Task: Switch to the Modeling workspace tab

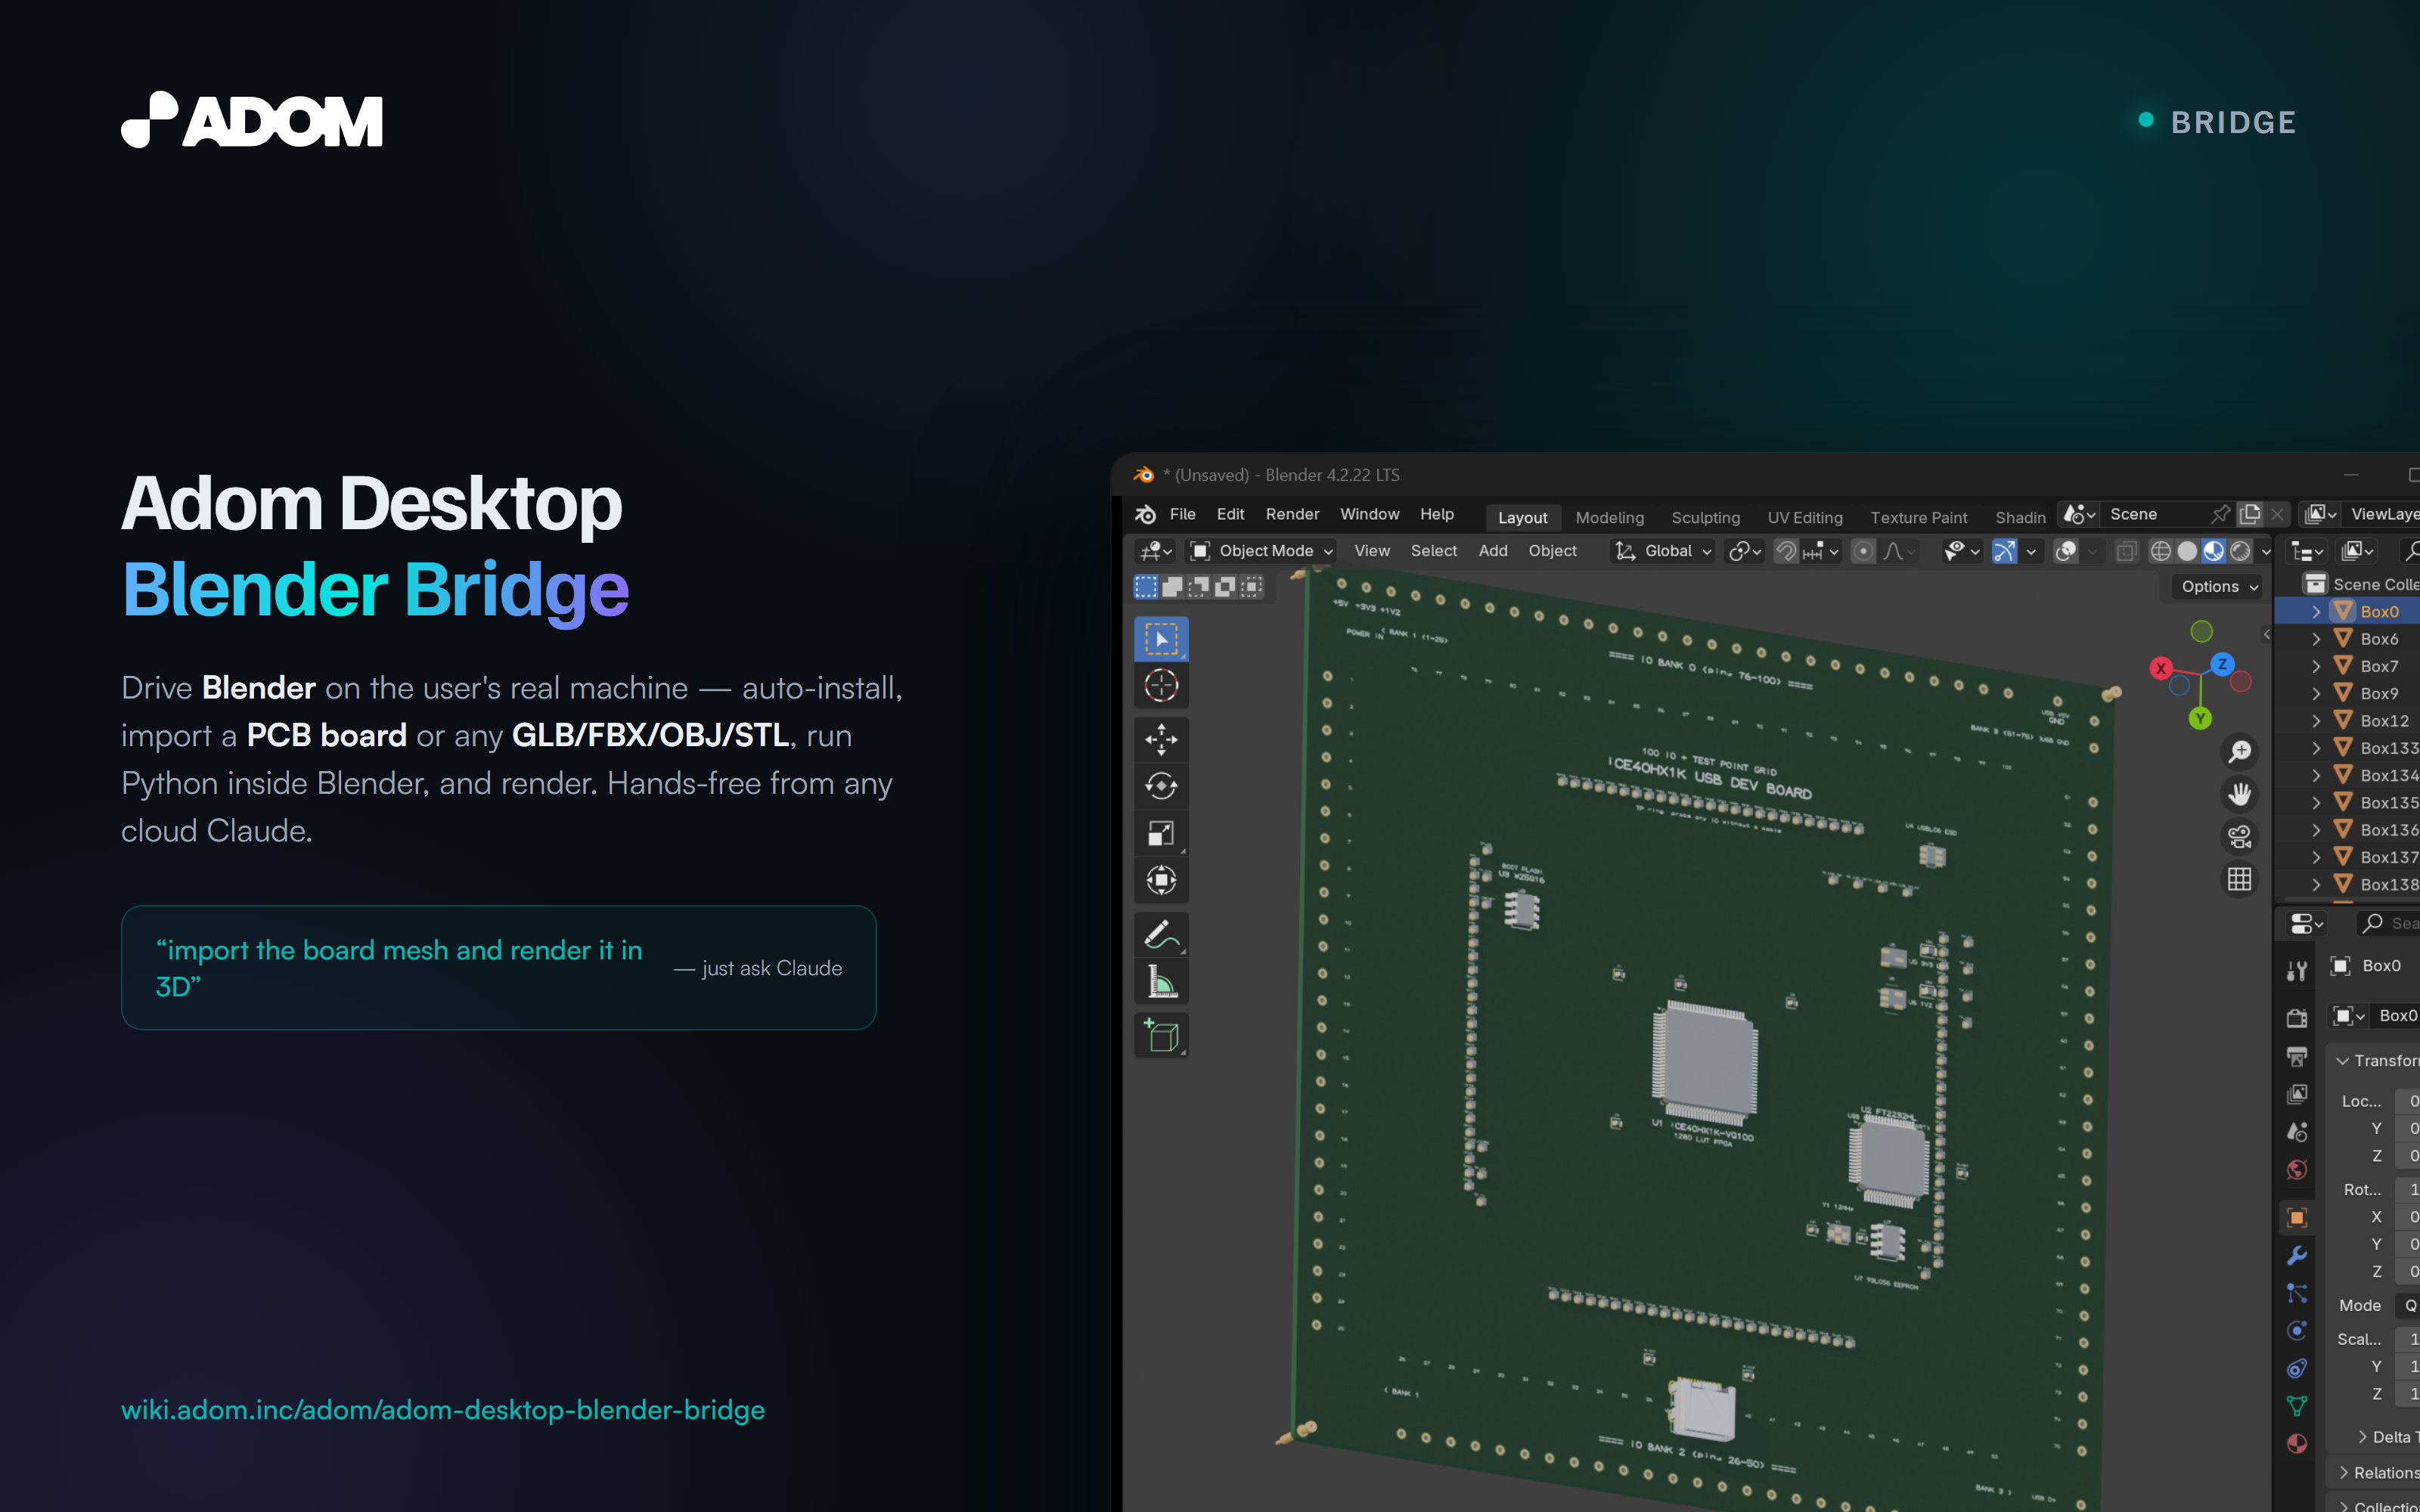Action: pyautogui.click(x=1609, y=517)
